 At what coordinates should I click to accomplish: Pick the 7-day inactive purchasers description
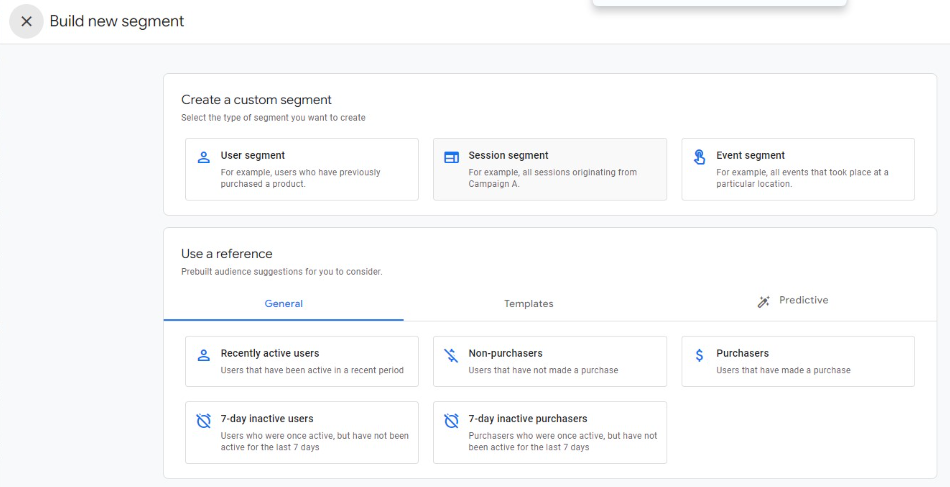coord(562,441)
